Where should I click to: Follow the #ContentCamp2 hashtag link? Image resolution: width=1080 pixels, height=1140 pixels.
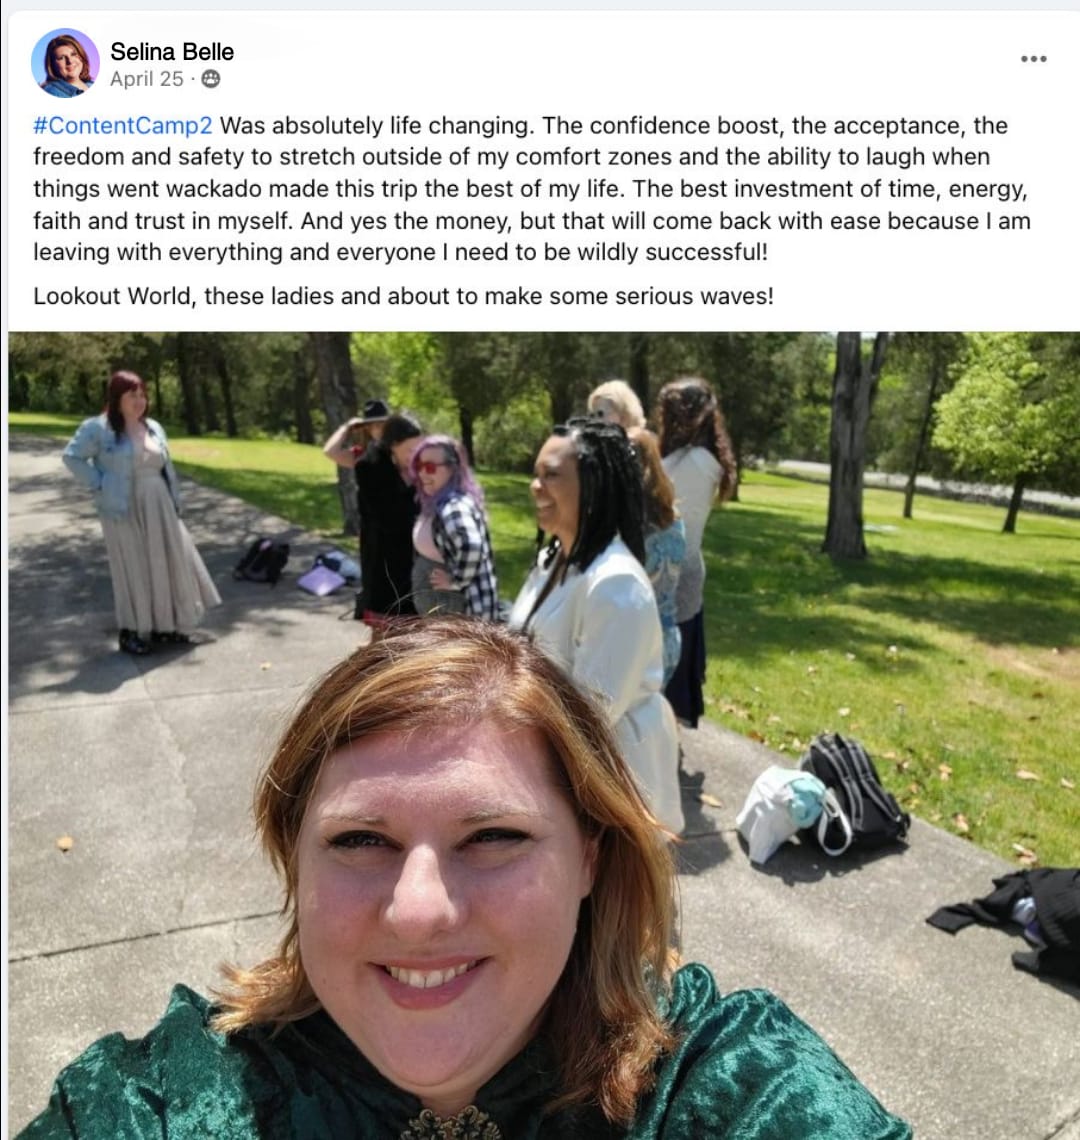click(123, 126)
